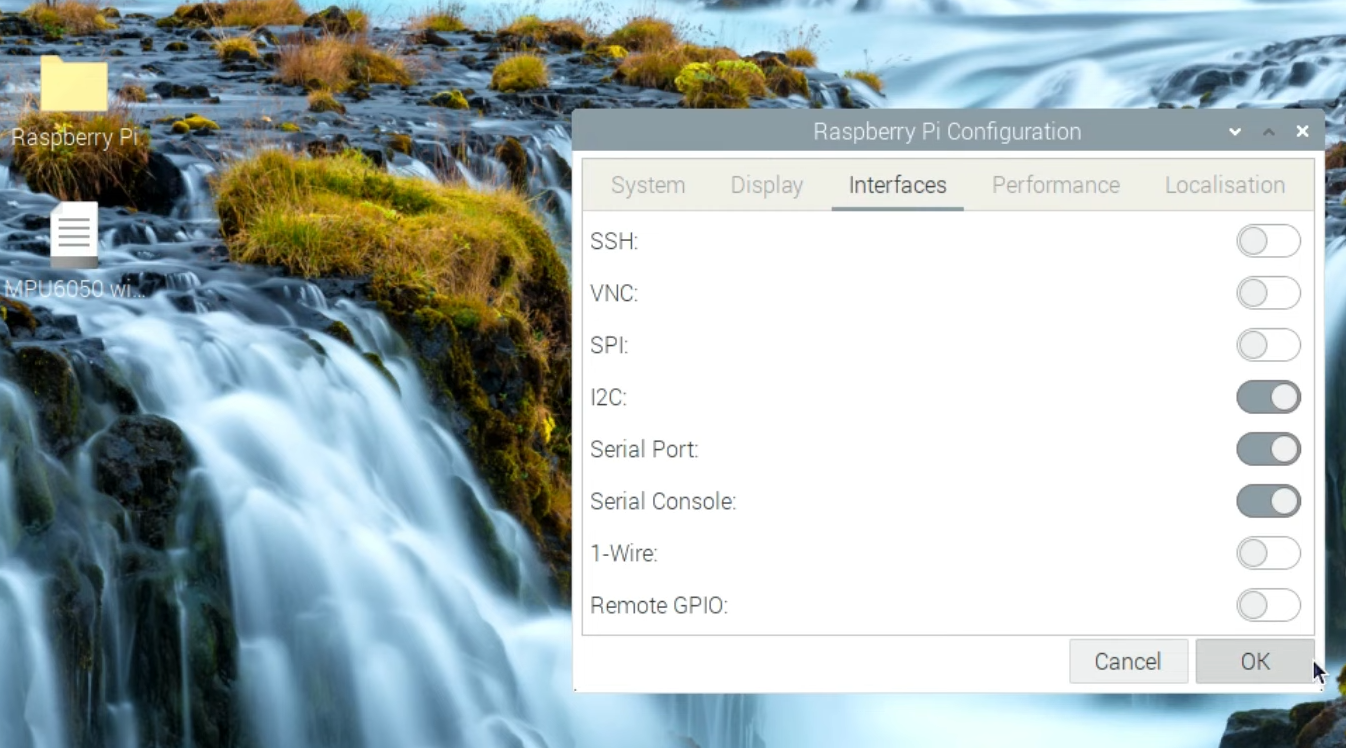Enable the SSH interface toggle
The image size is (1346, 748).
tap(1268, 241)
